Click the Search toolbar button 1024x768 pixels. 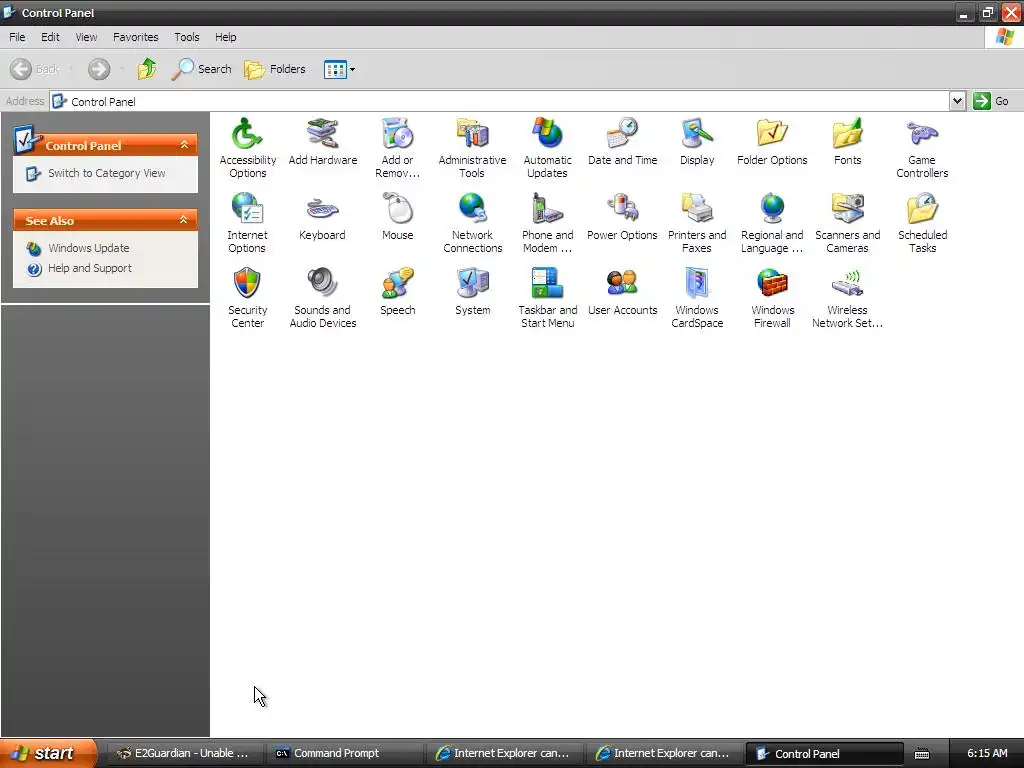[201, 69]
